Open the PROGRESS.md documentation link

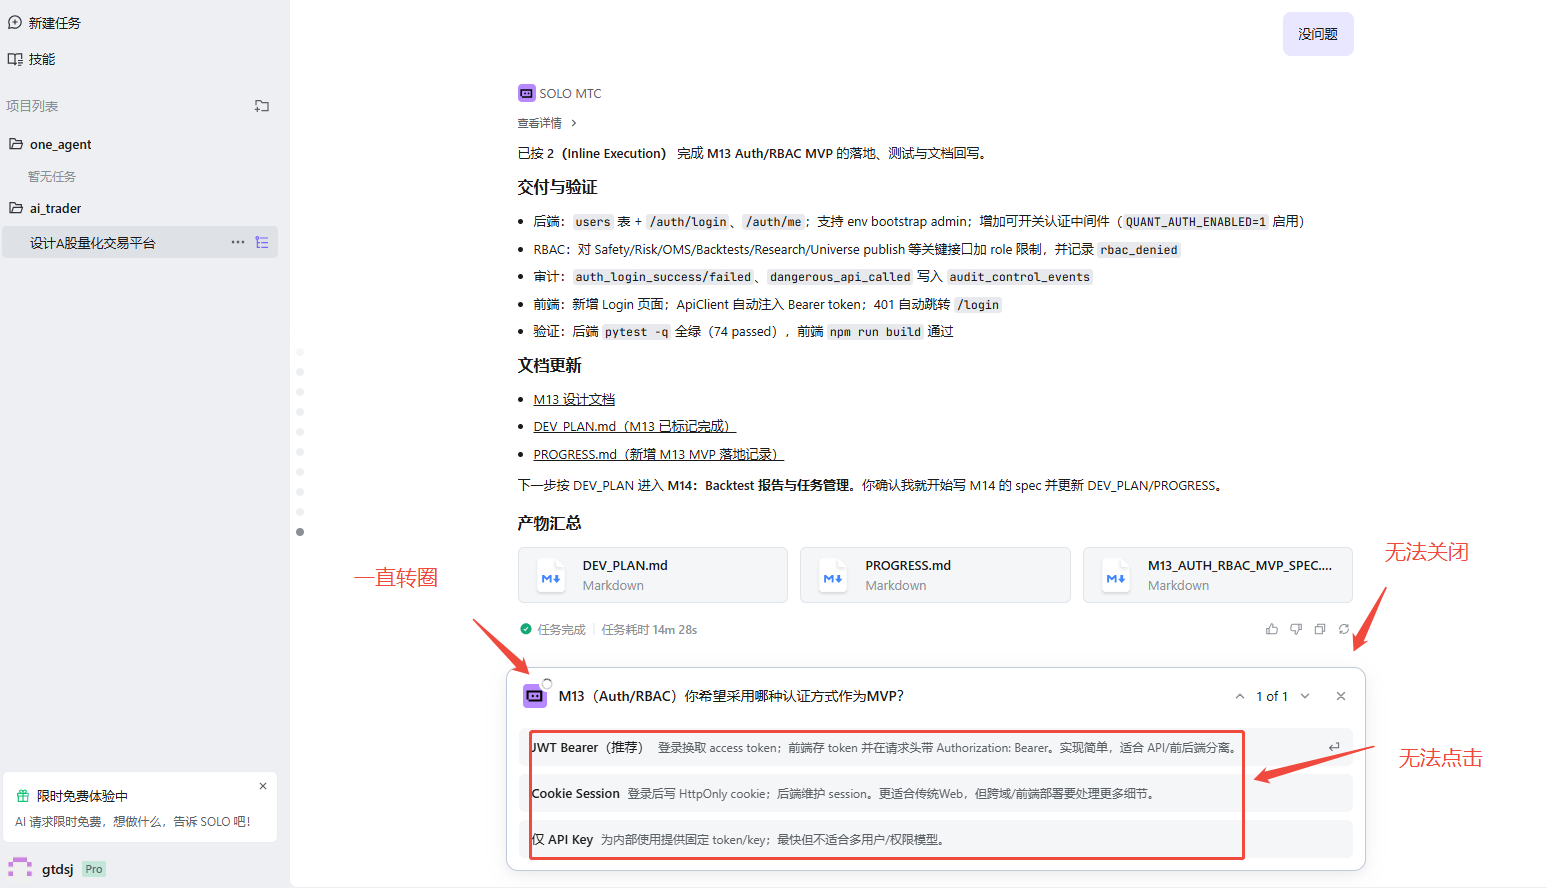658,454
